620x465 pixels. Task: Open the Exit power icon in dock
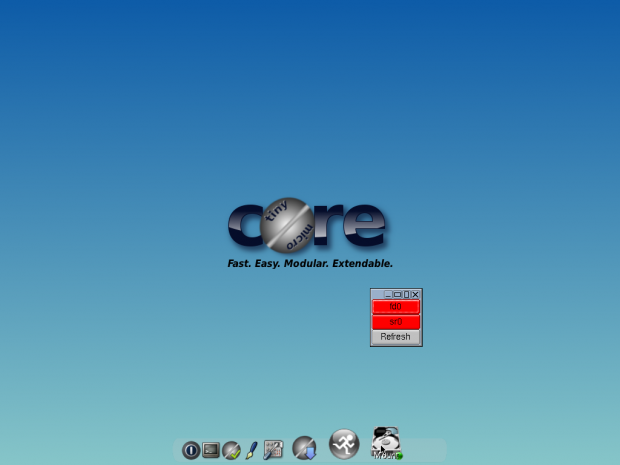coord(191,450)
